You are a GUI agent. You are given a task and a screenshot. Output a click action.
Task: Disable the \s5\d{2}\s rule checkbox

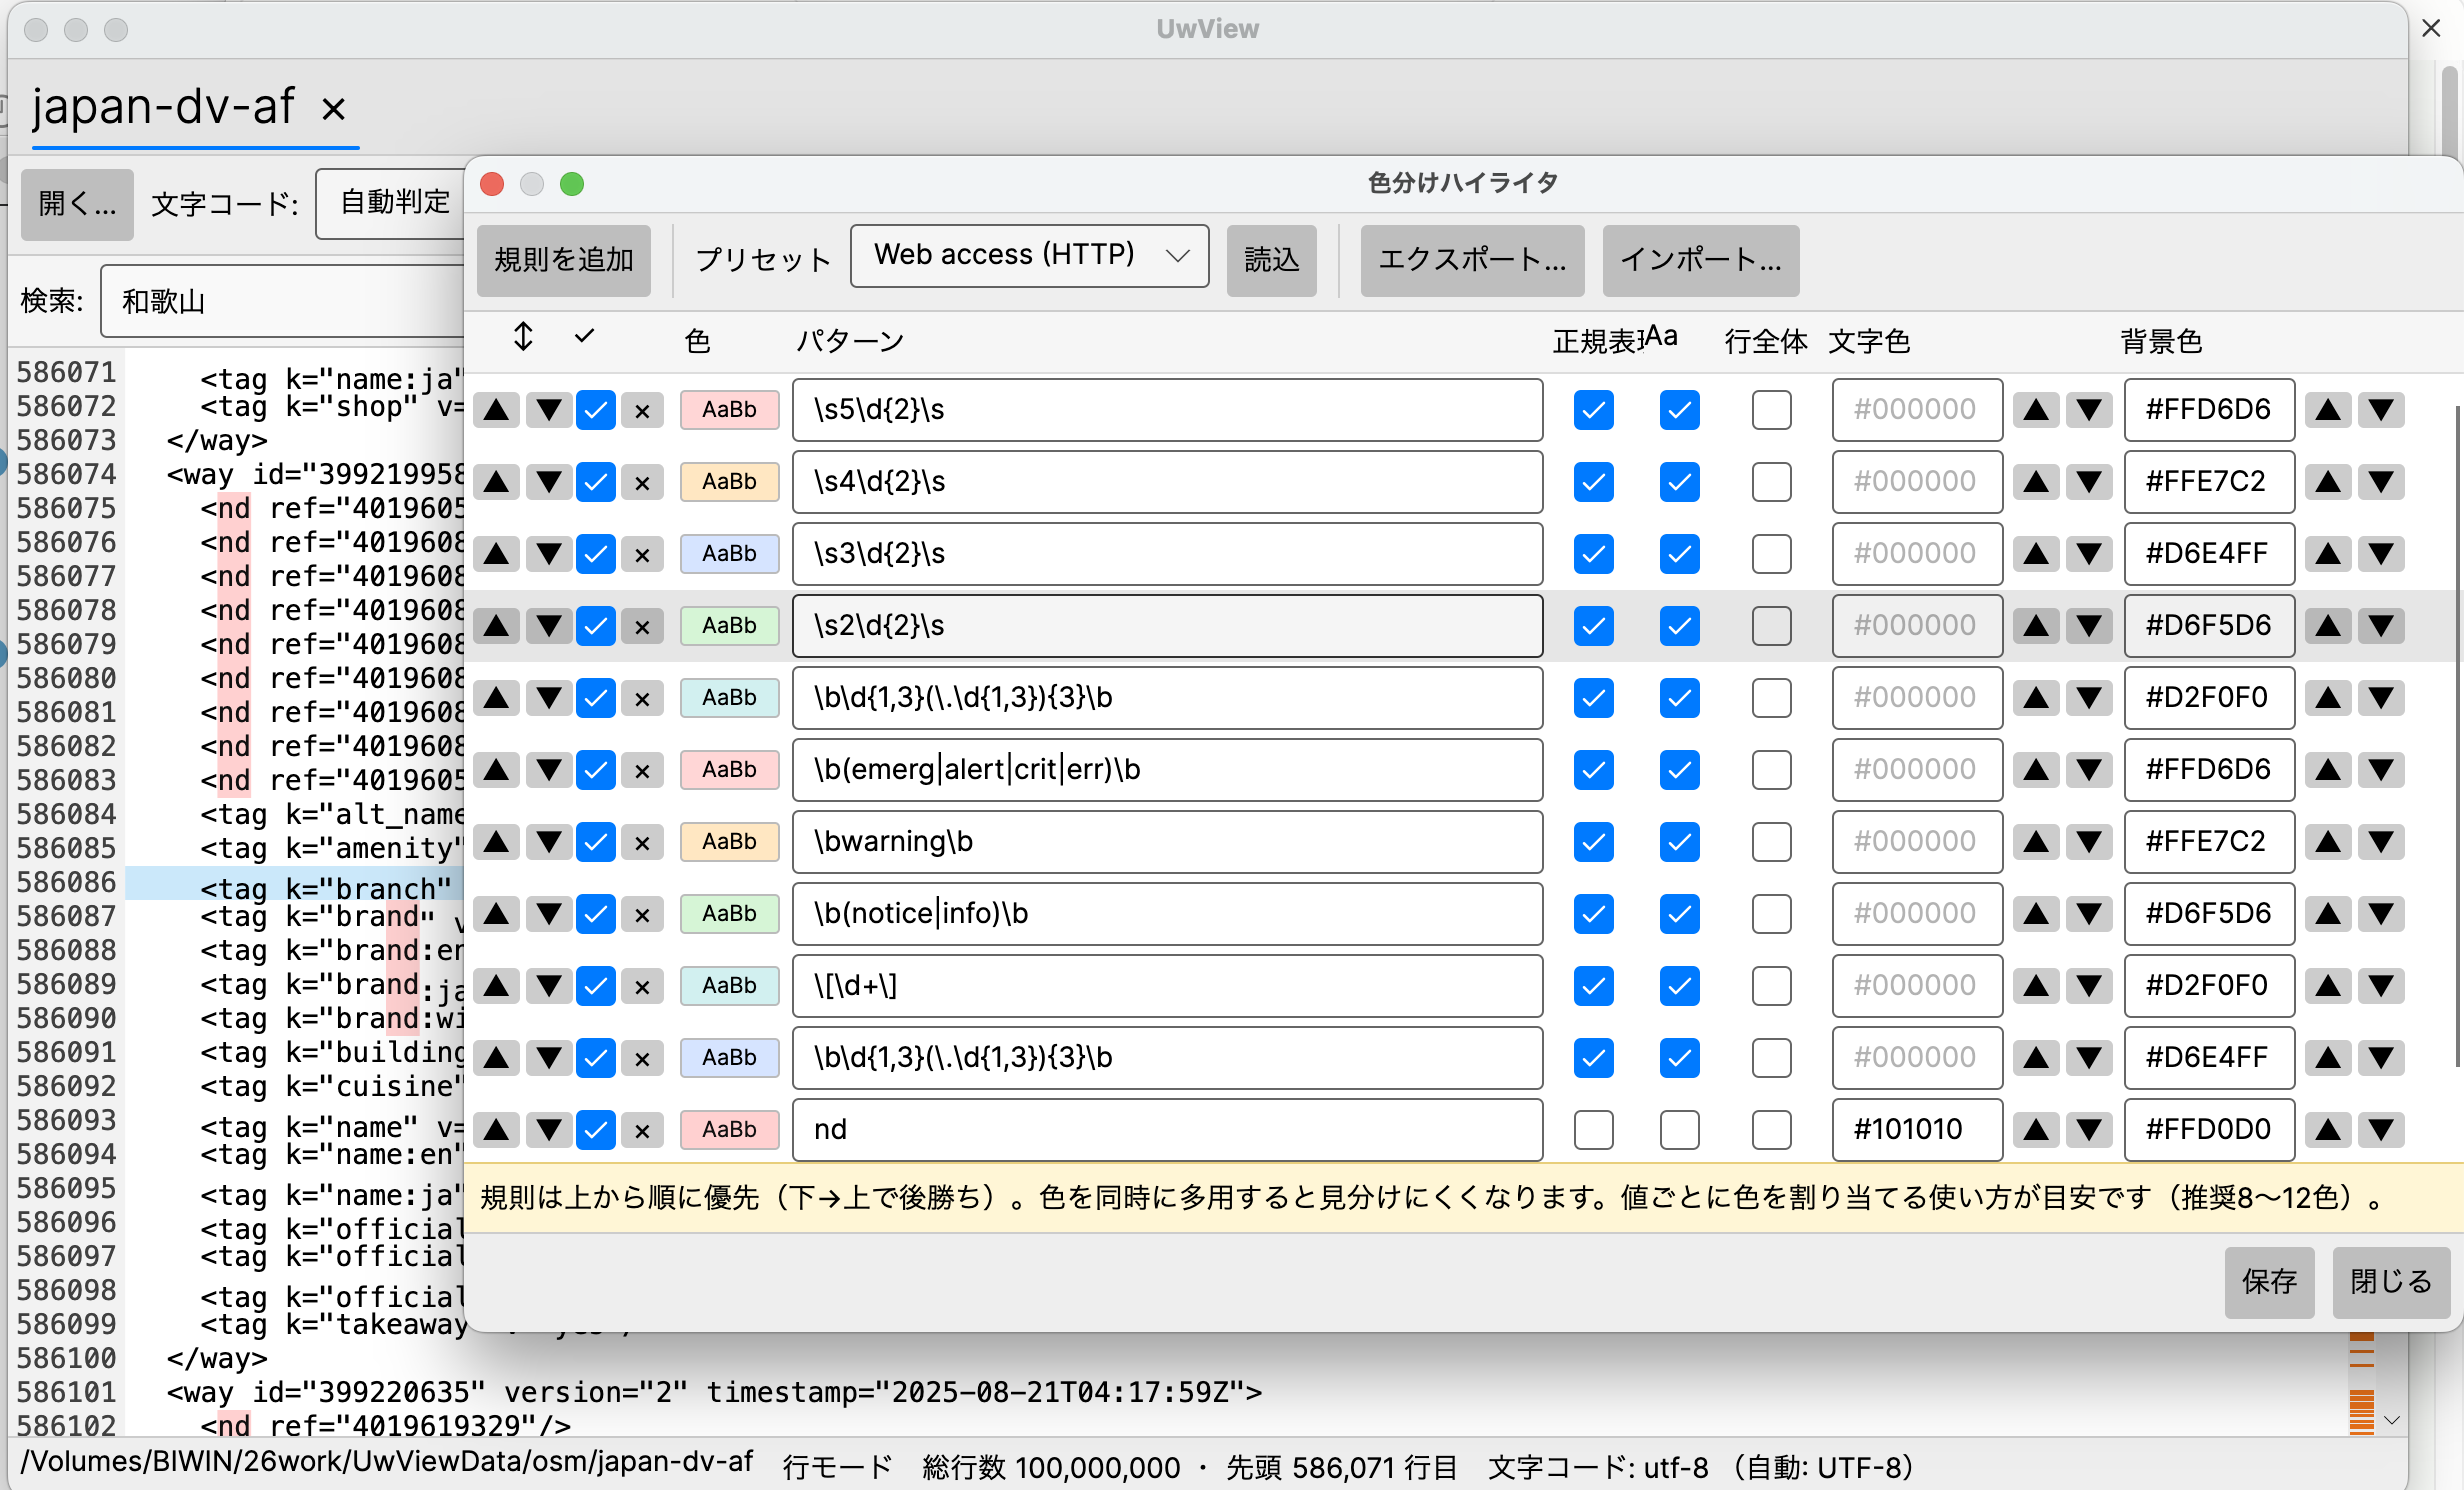click(596, 410)
